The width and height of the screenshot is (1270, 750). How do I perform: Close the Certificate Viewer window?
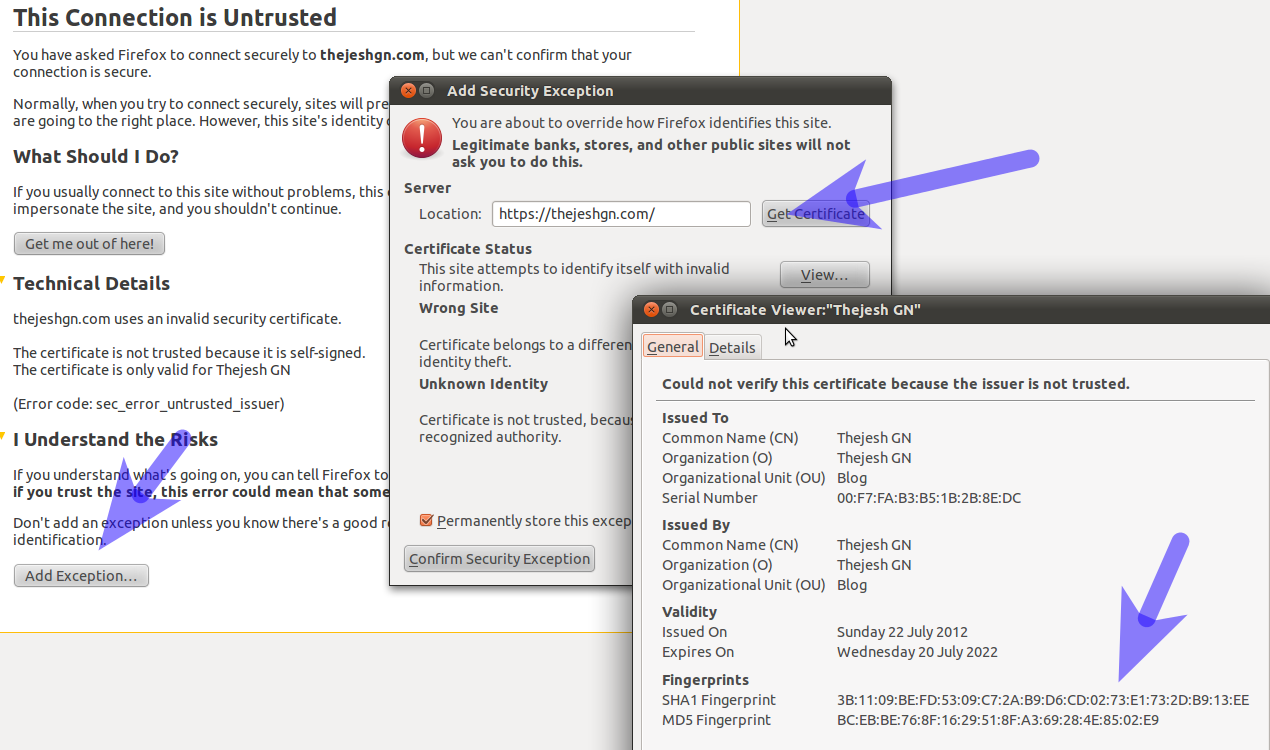click(651, 310)
